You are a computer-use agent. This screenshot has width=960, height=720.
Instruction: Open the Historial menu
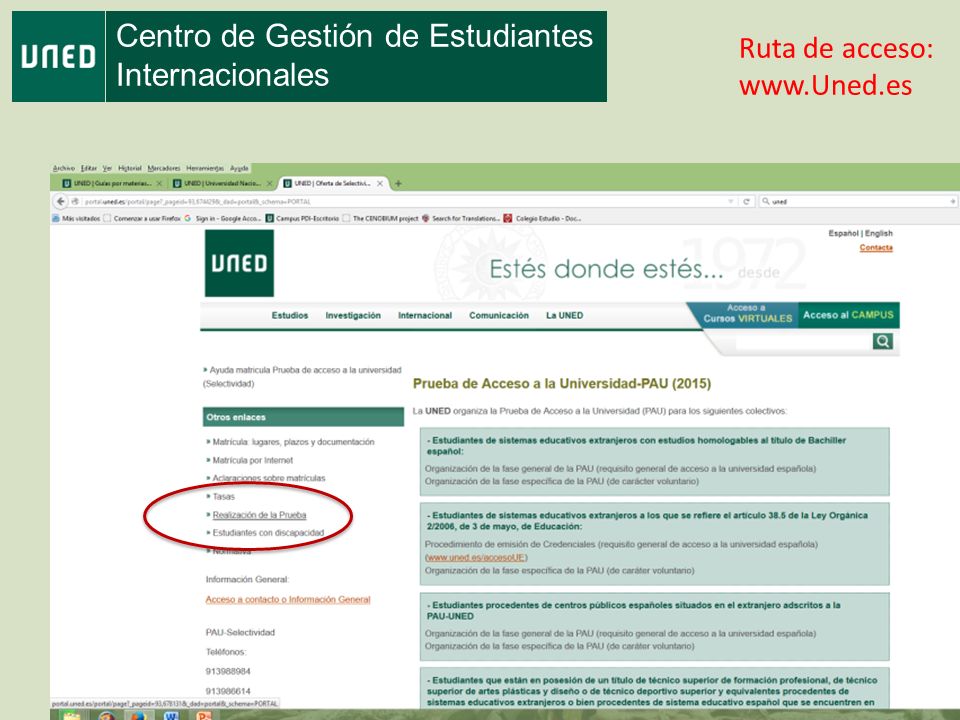click(130, 168)
